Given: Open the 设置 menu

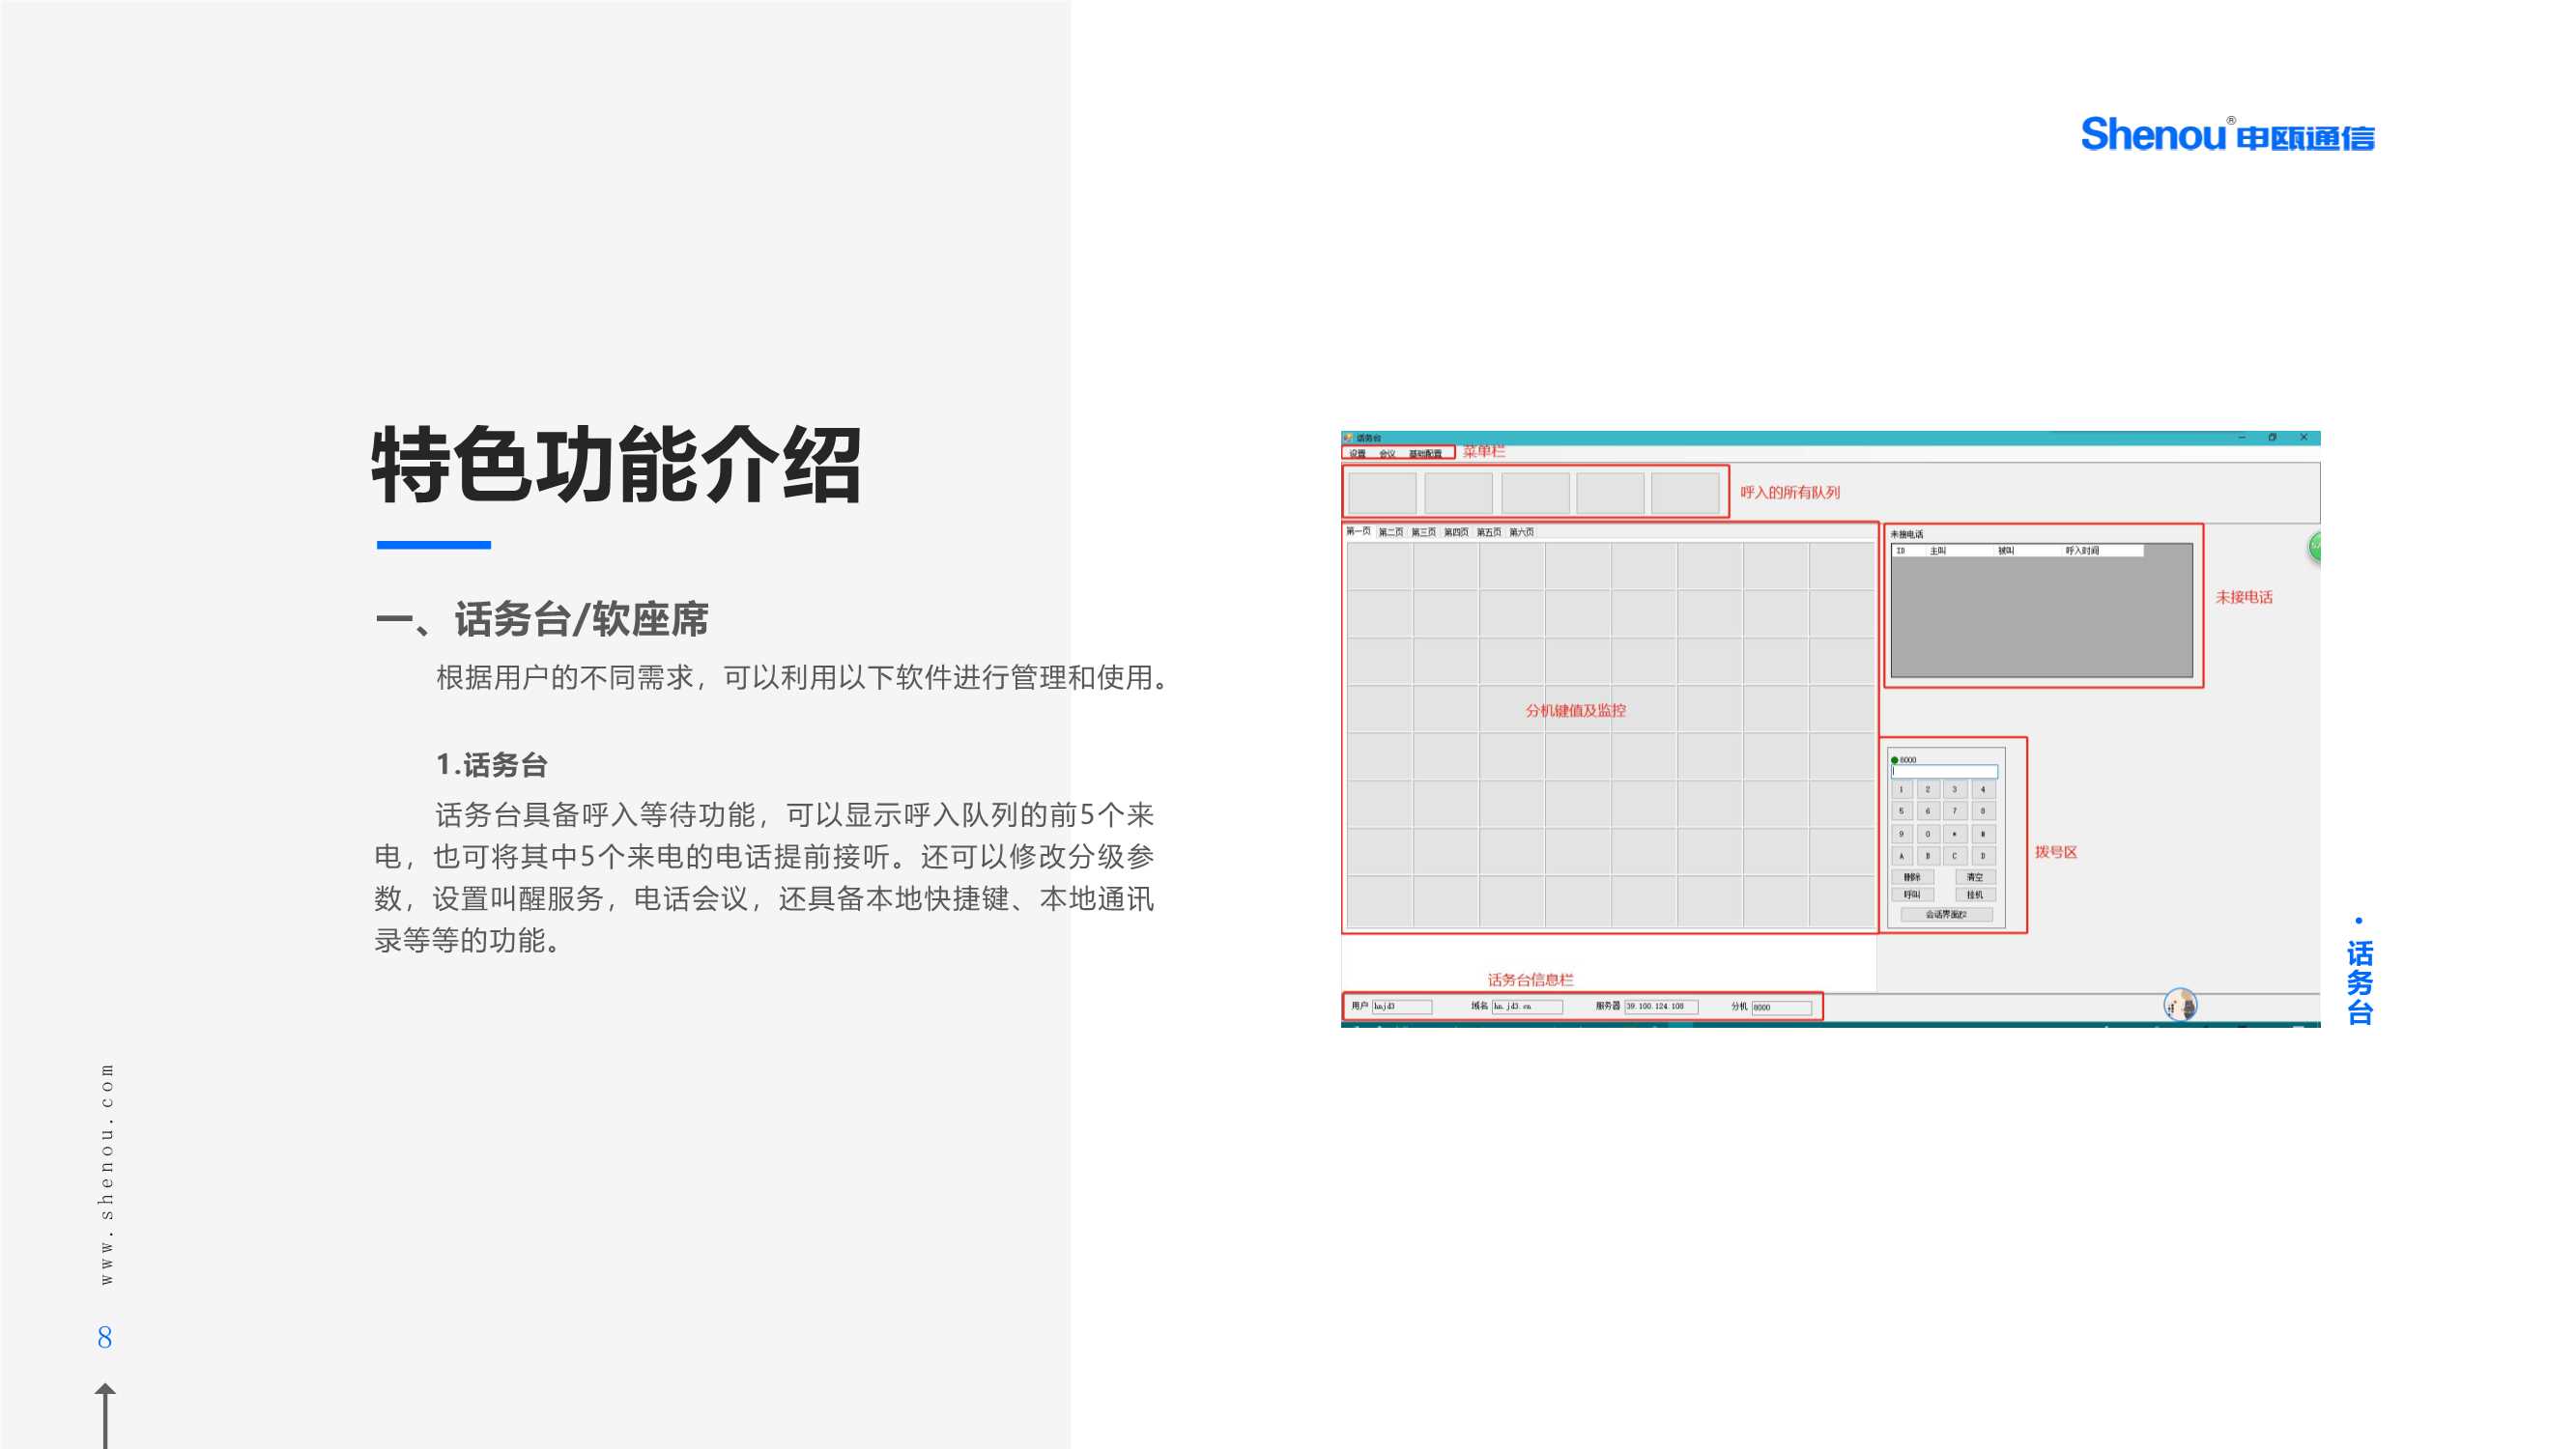Looking at the screenshot, I should point(1357,454).
